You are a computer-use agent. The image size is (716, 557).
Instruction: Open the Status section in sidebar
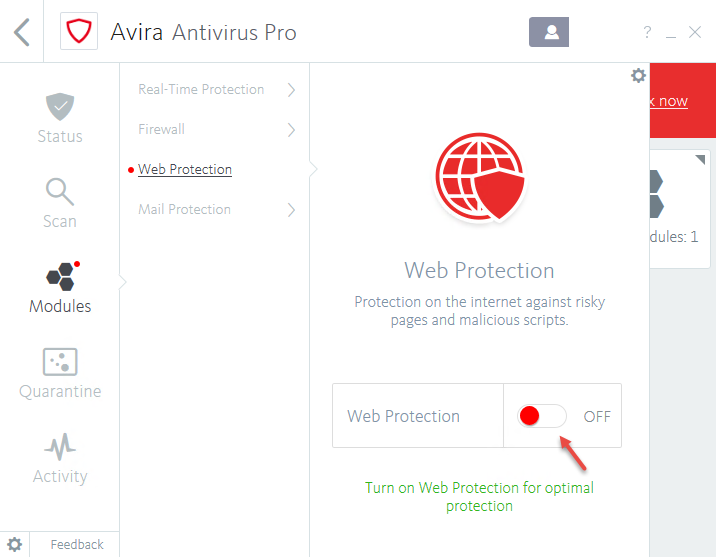click(60, 118)
